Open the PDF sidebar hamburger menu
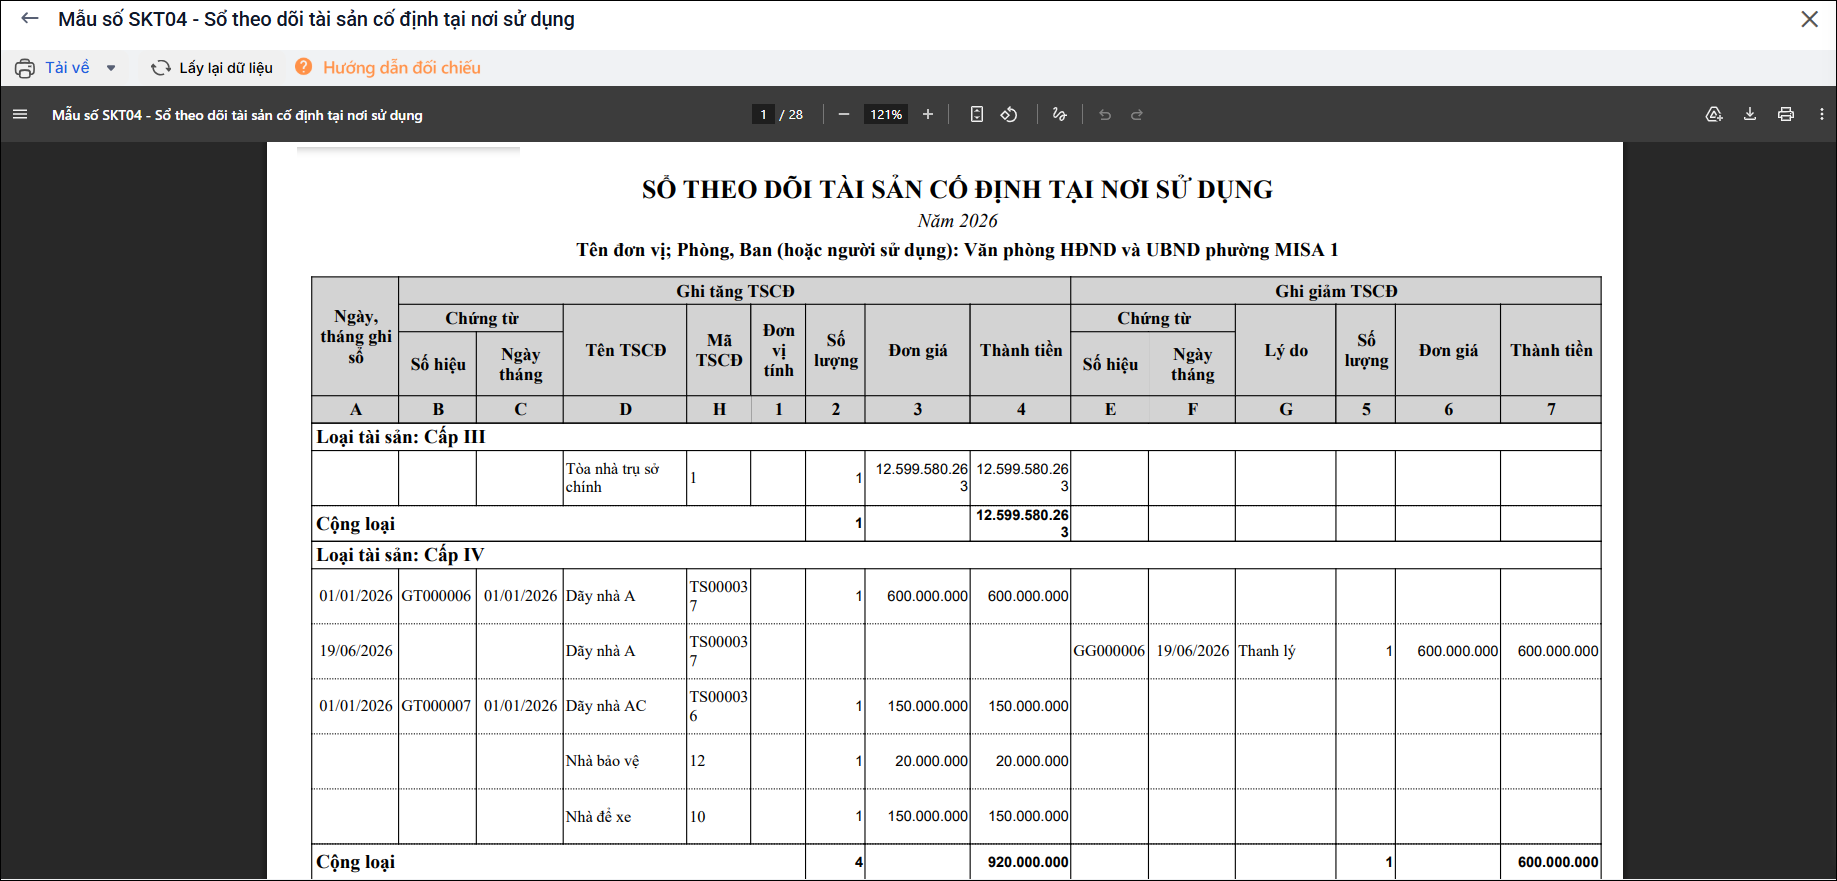The height and width of the screenshot is (881, 1837). (x=20, y=115)
